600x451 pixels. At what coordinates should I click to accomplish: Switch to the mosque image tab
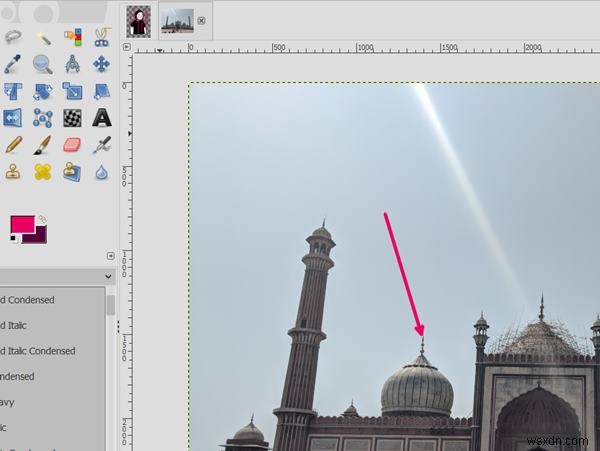pos(177,21)
